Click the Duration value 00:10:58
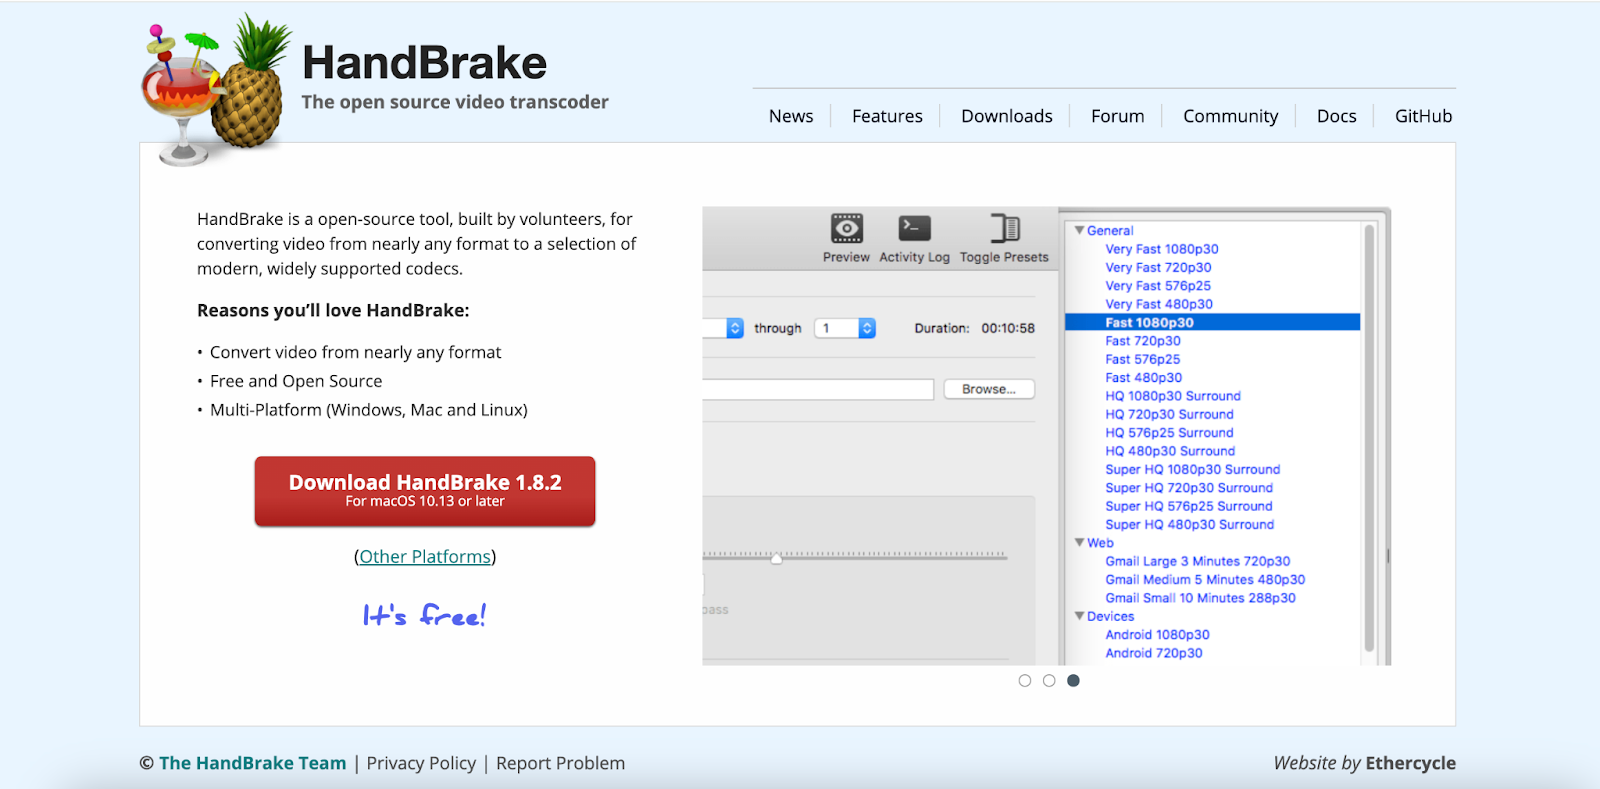 pyautogui.click(x=1008, y=328)
